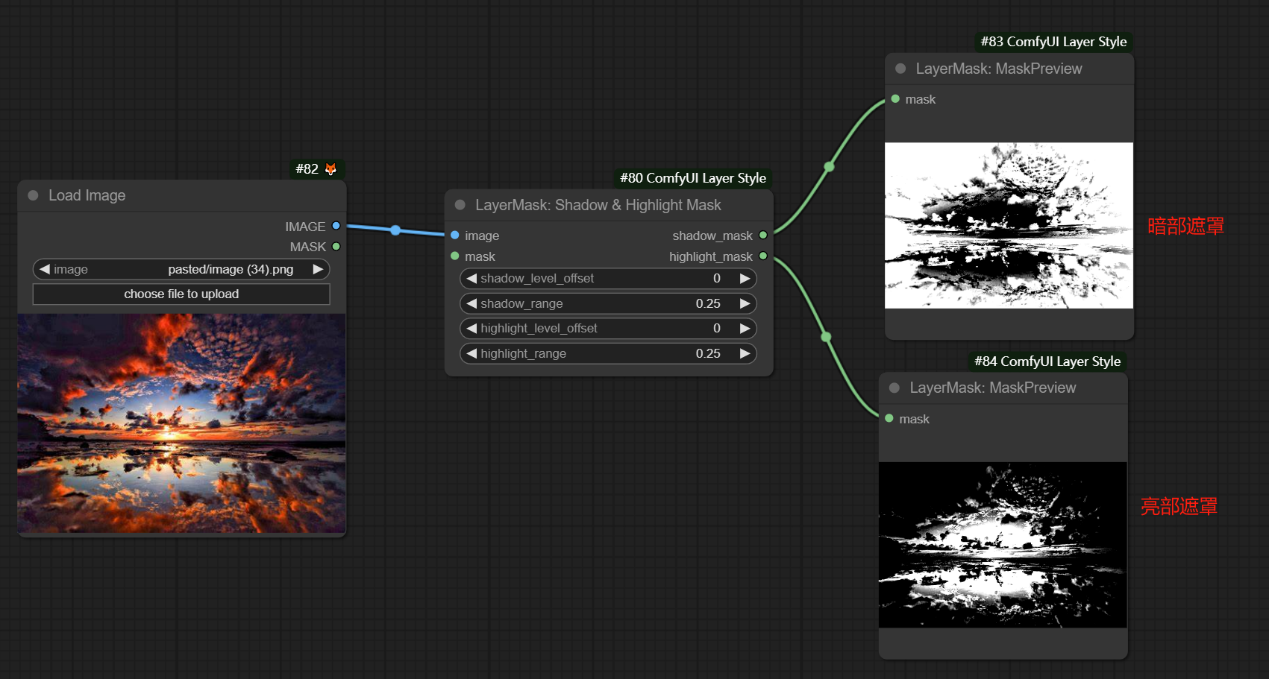This screenshot has height=679, width=1269.
Task: Click the Load Image MASK output port
Action: coord(336,246)
